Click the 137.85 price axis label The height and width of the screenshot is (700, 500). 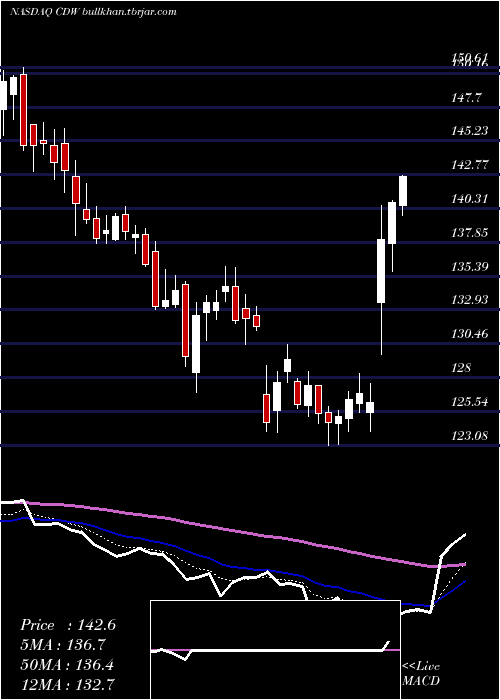[x=470, y=233]
